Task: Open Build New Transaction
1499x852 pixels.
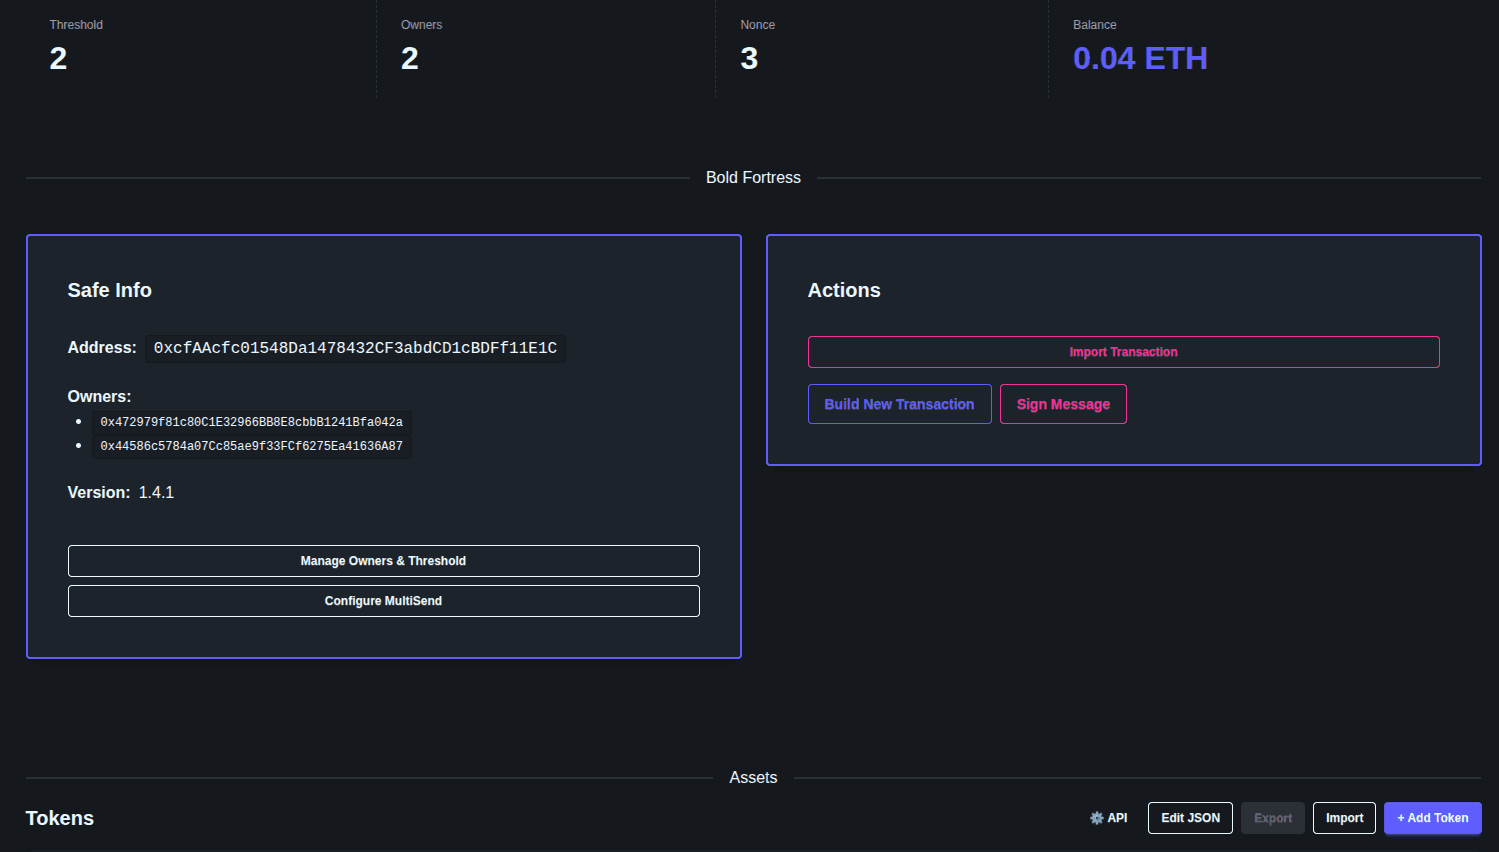Action: tap(898, 404)
